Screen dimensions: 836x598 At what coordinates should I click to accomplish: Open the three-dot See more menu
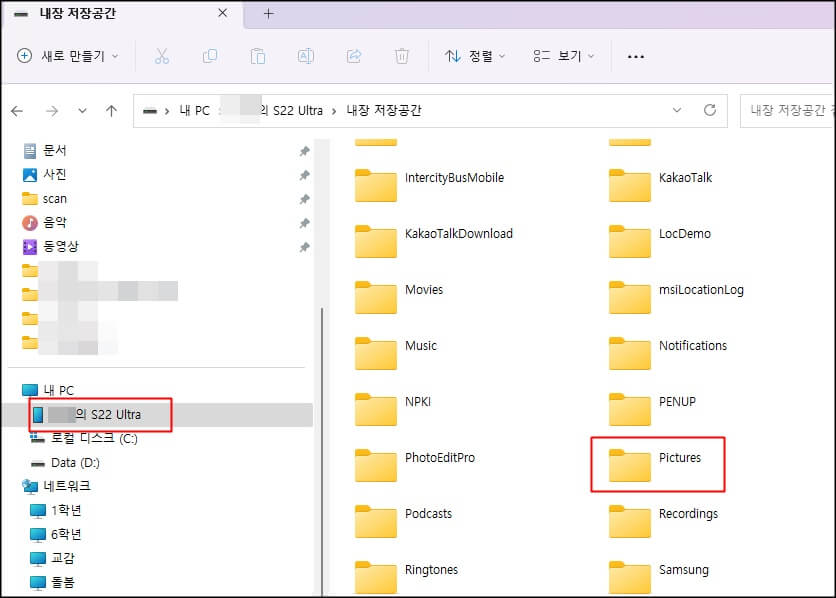click(636, 56)
